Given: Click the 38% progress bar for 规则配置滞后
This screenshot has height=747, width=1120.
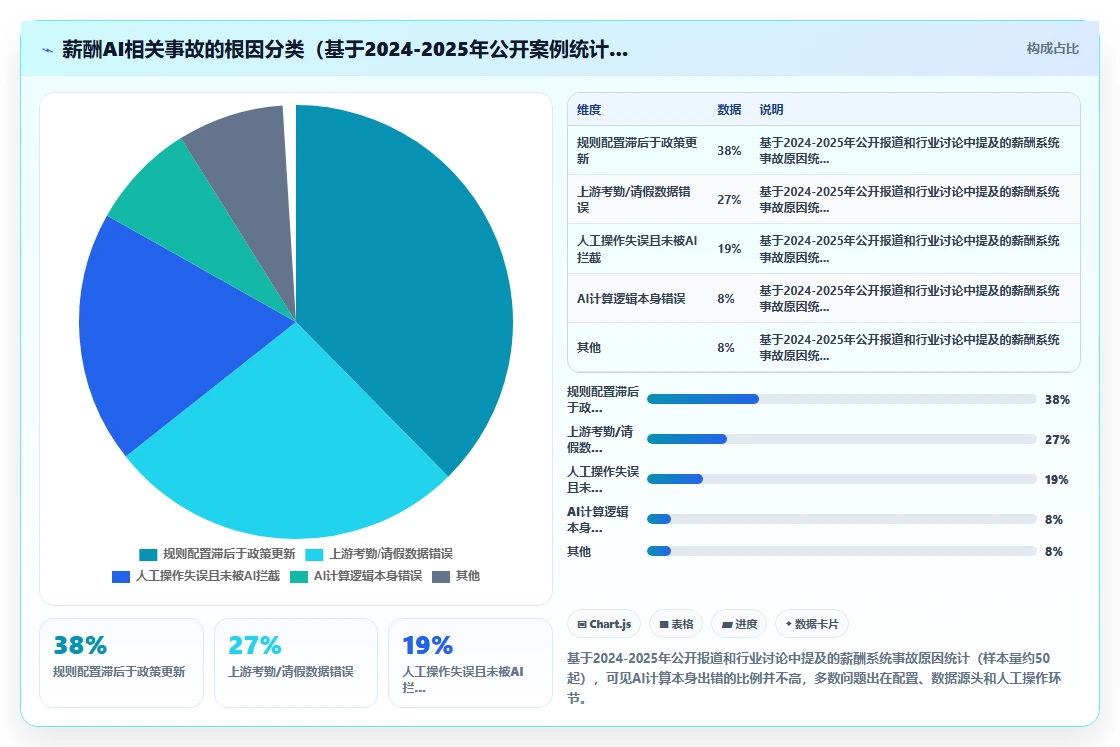Looking at the screenshot, I should pyautogui.click(x=841, y=399).
